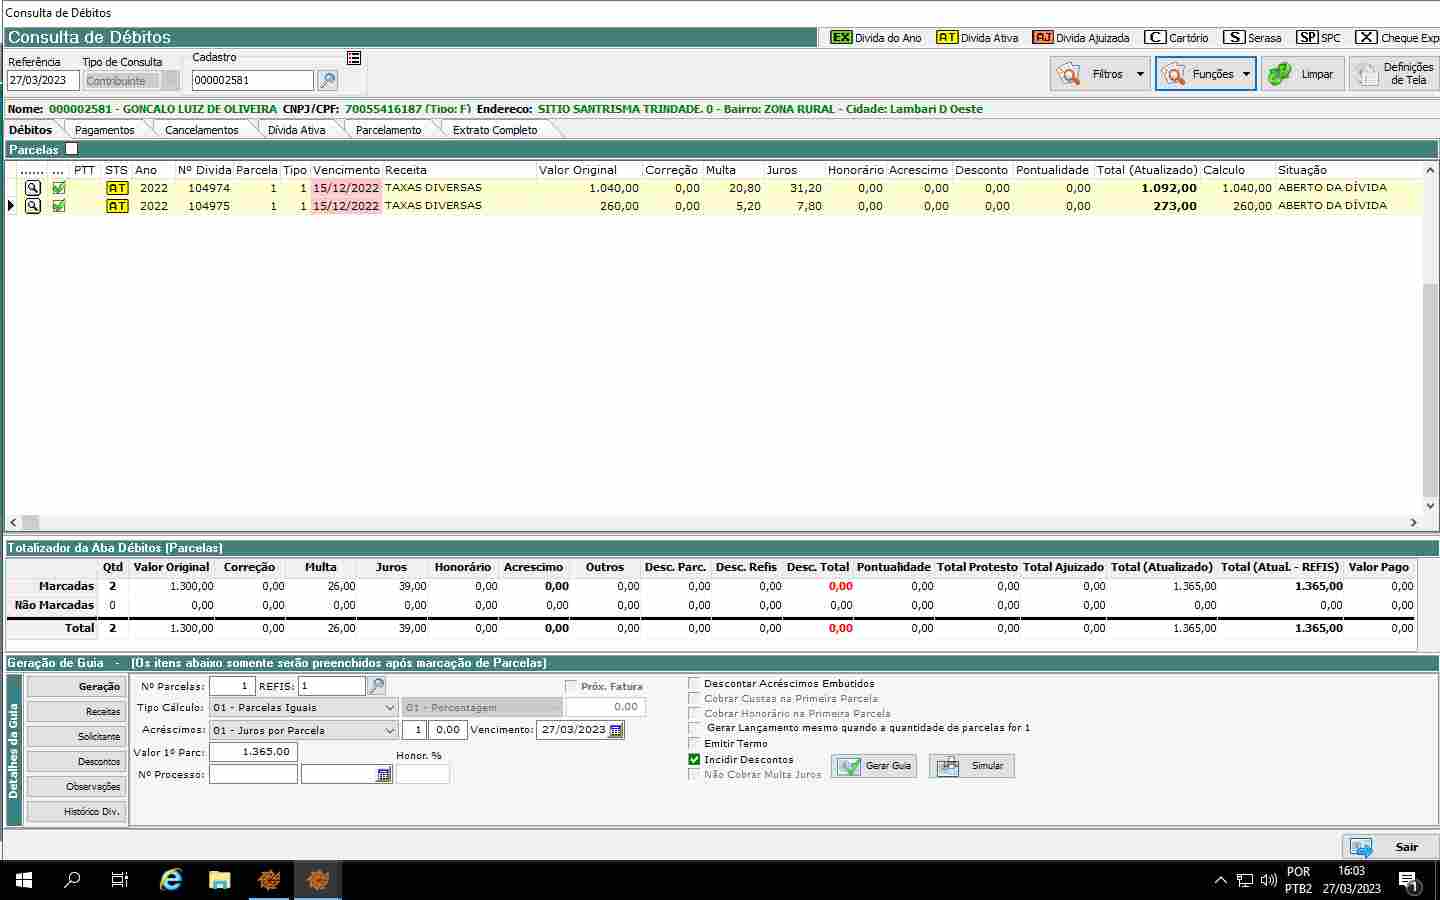Click the REFIS search magnifier icon
Image resolution: width=1440 pixels, height=900 pixels.
[x=377, y=686]
